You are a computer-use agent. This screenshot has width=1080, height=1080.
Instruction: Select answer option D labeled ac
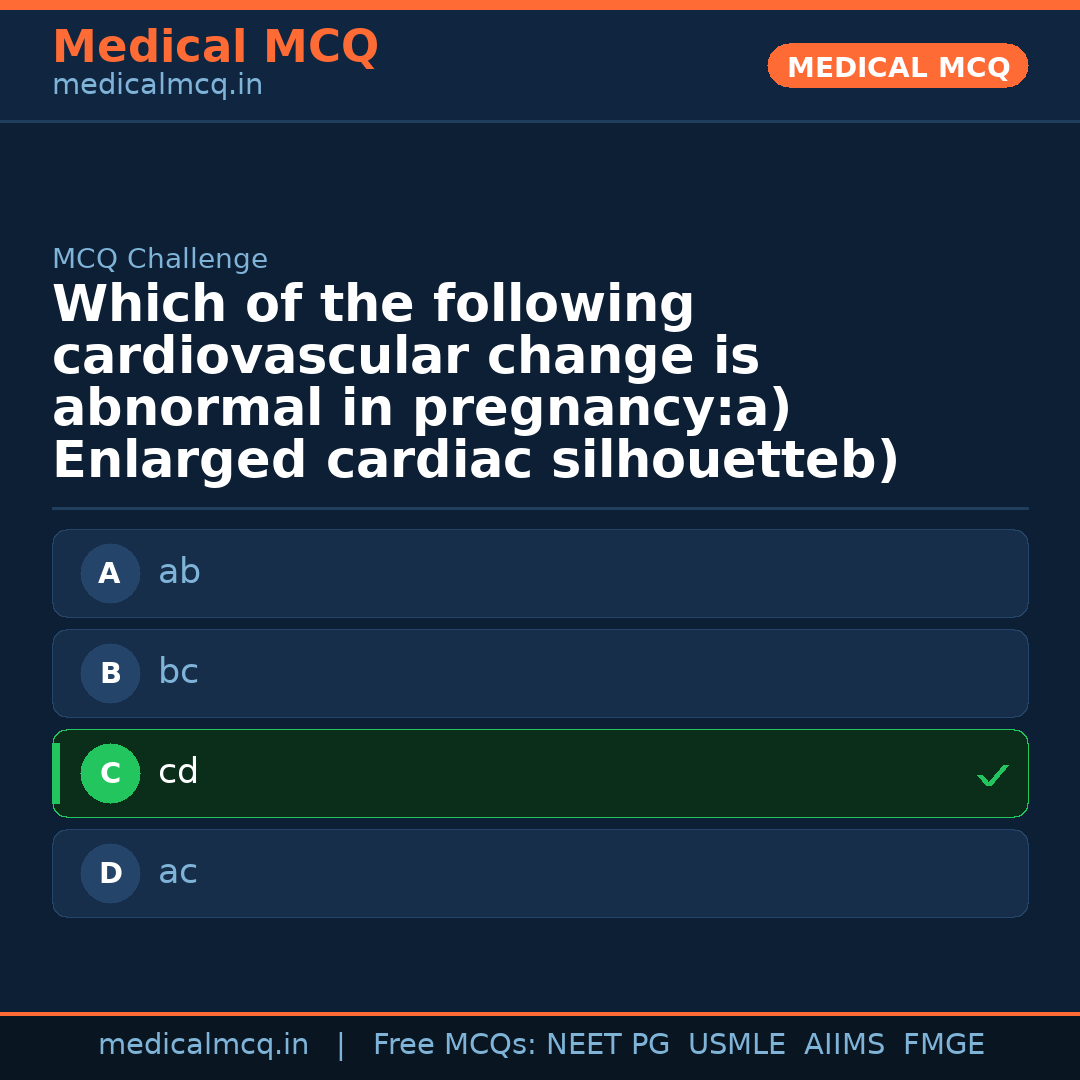540,873
